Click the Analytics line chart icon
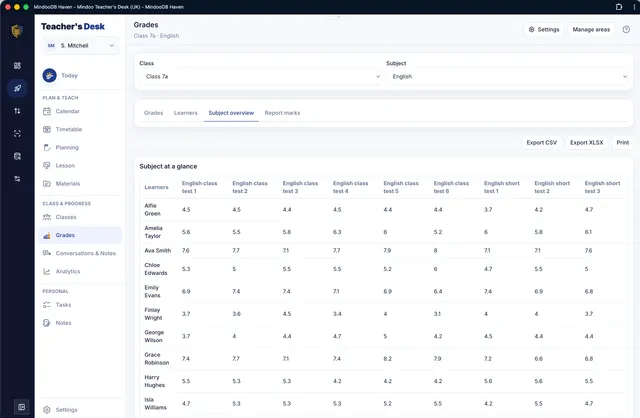This screenshot has height=418, width=640. click(x=47, y=271)
